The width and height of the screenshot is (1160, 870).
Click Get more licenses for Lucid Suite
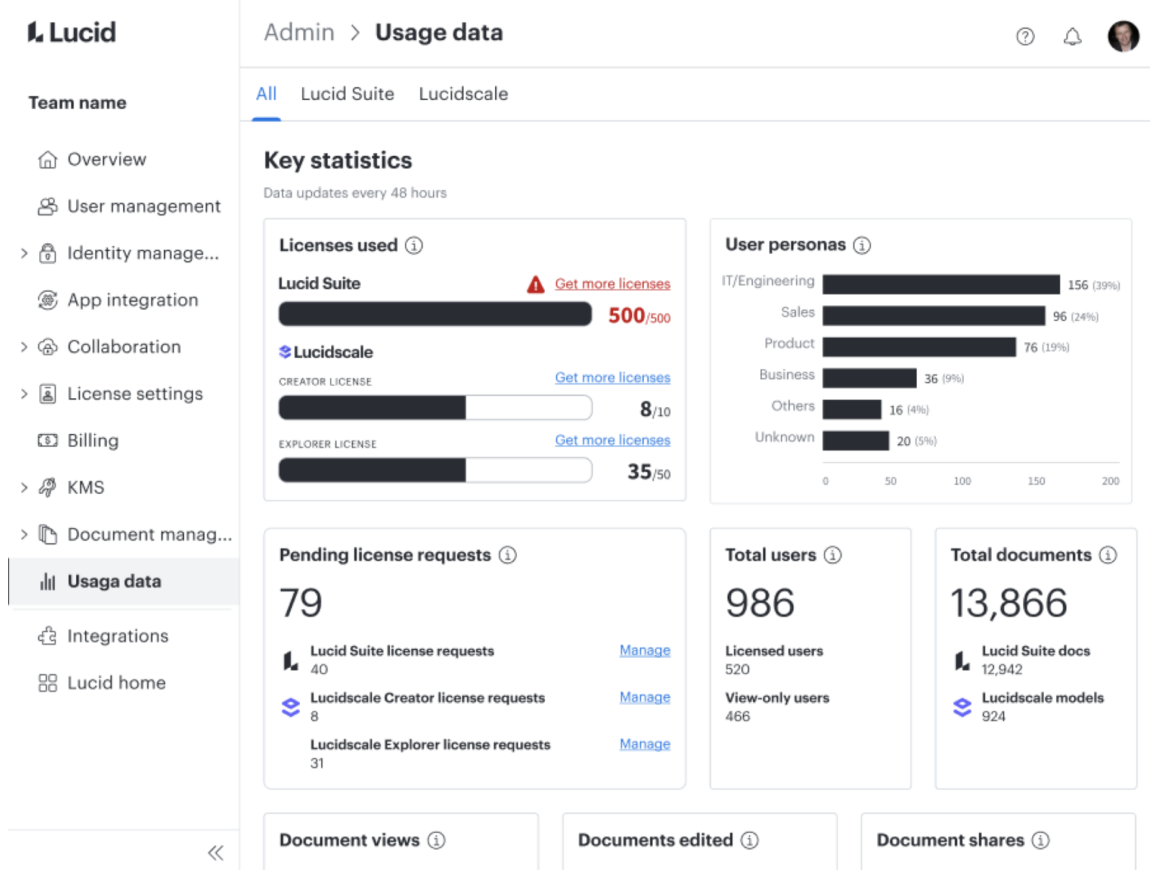(612, 284)
